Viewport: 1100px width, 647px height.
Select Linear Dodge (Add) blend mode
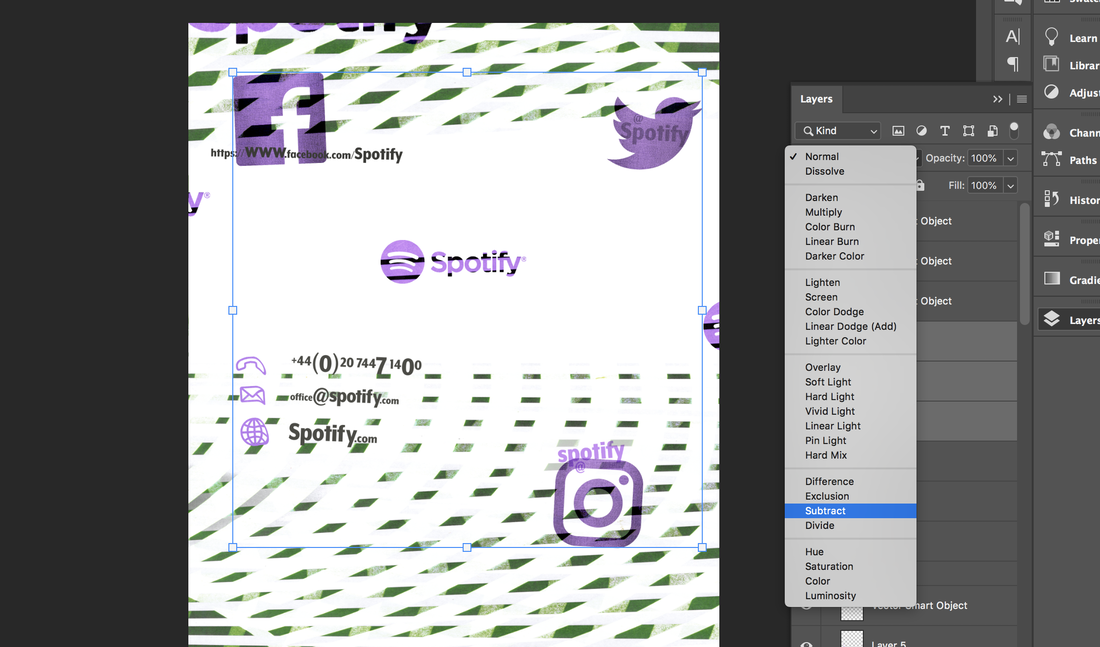(850, 326)
